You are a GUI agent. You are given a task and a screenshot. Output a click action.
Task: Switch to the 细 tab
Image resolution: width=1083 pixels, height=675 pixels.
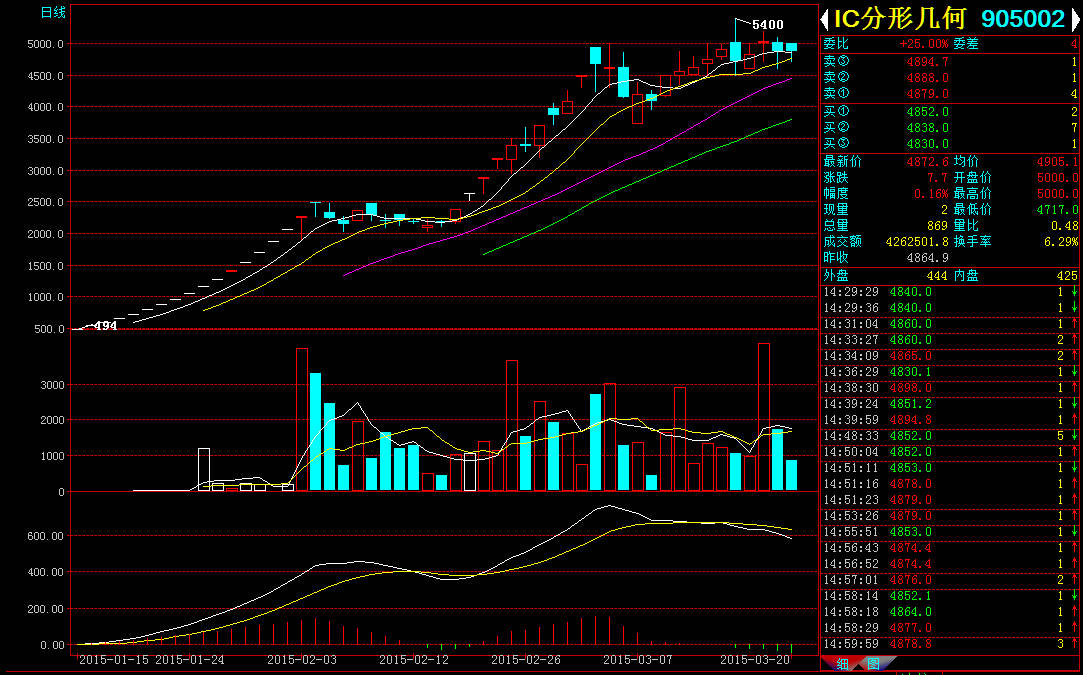point(843,665)
